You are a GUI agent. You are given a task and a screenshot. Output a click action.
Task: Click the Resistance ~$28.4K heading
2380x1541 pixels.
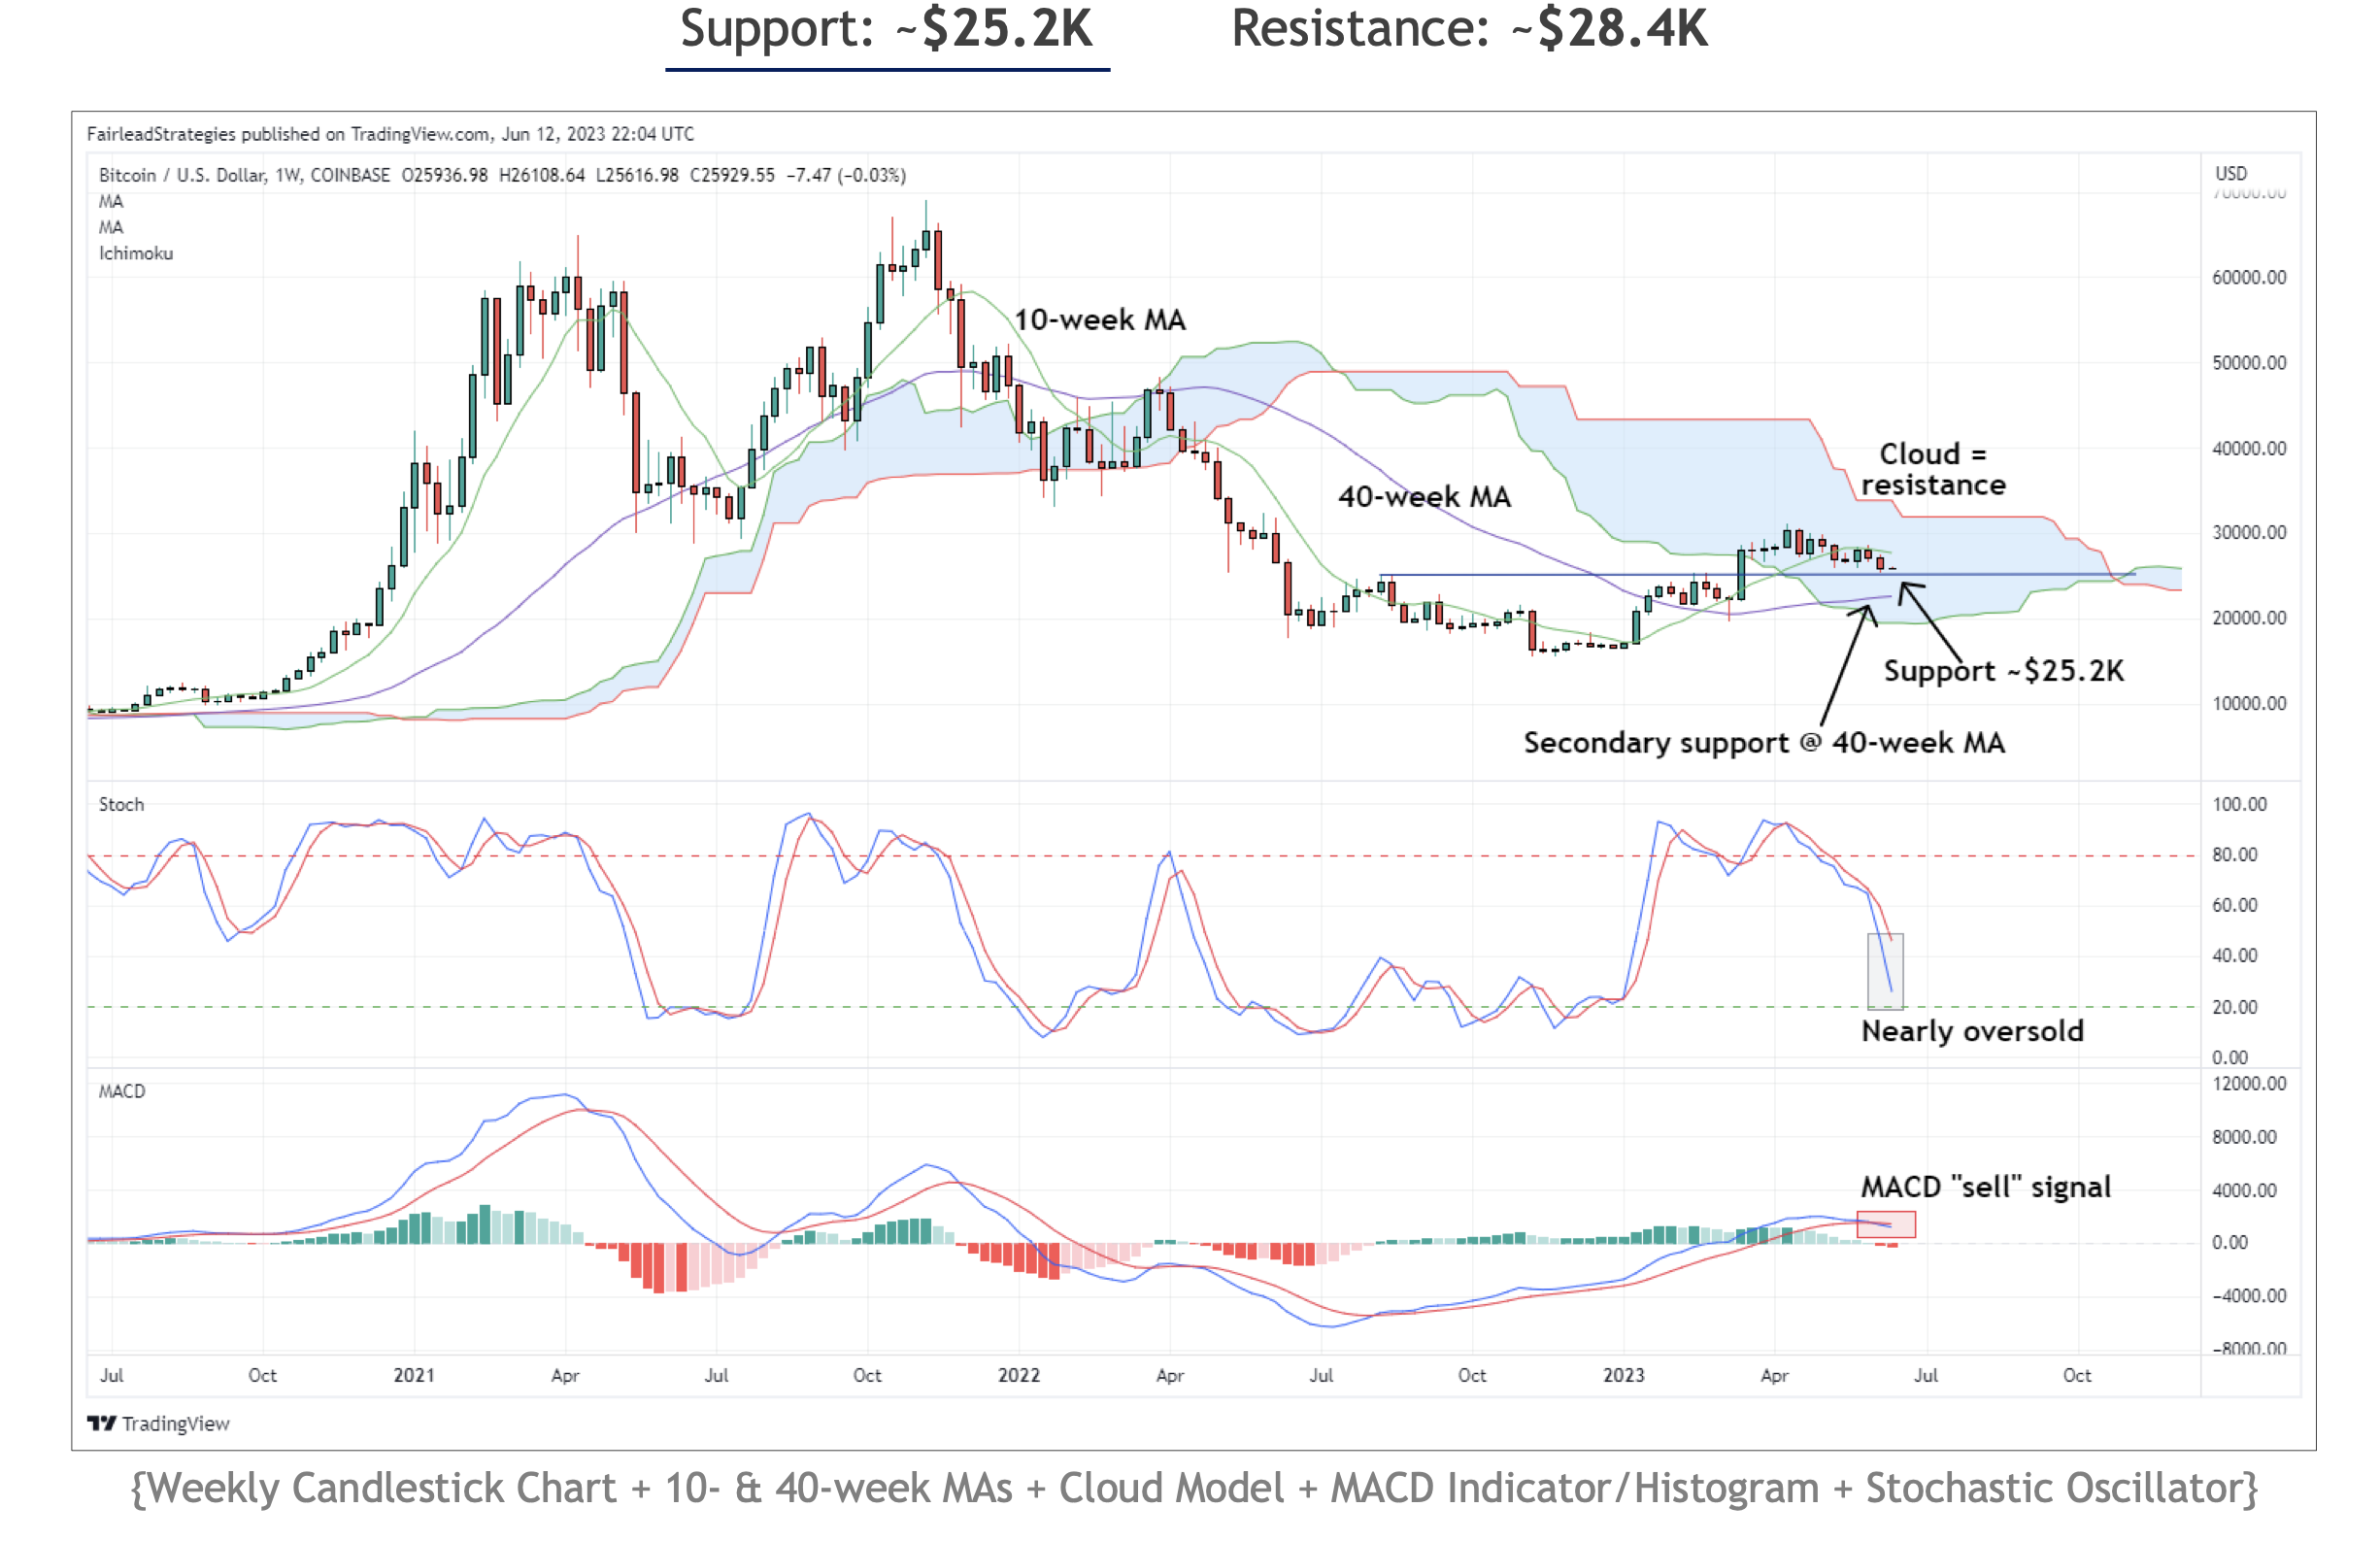pos(1468,28)
